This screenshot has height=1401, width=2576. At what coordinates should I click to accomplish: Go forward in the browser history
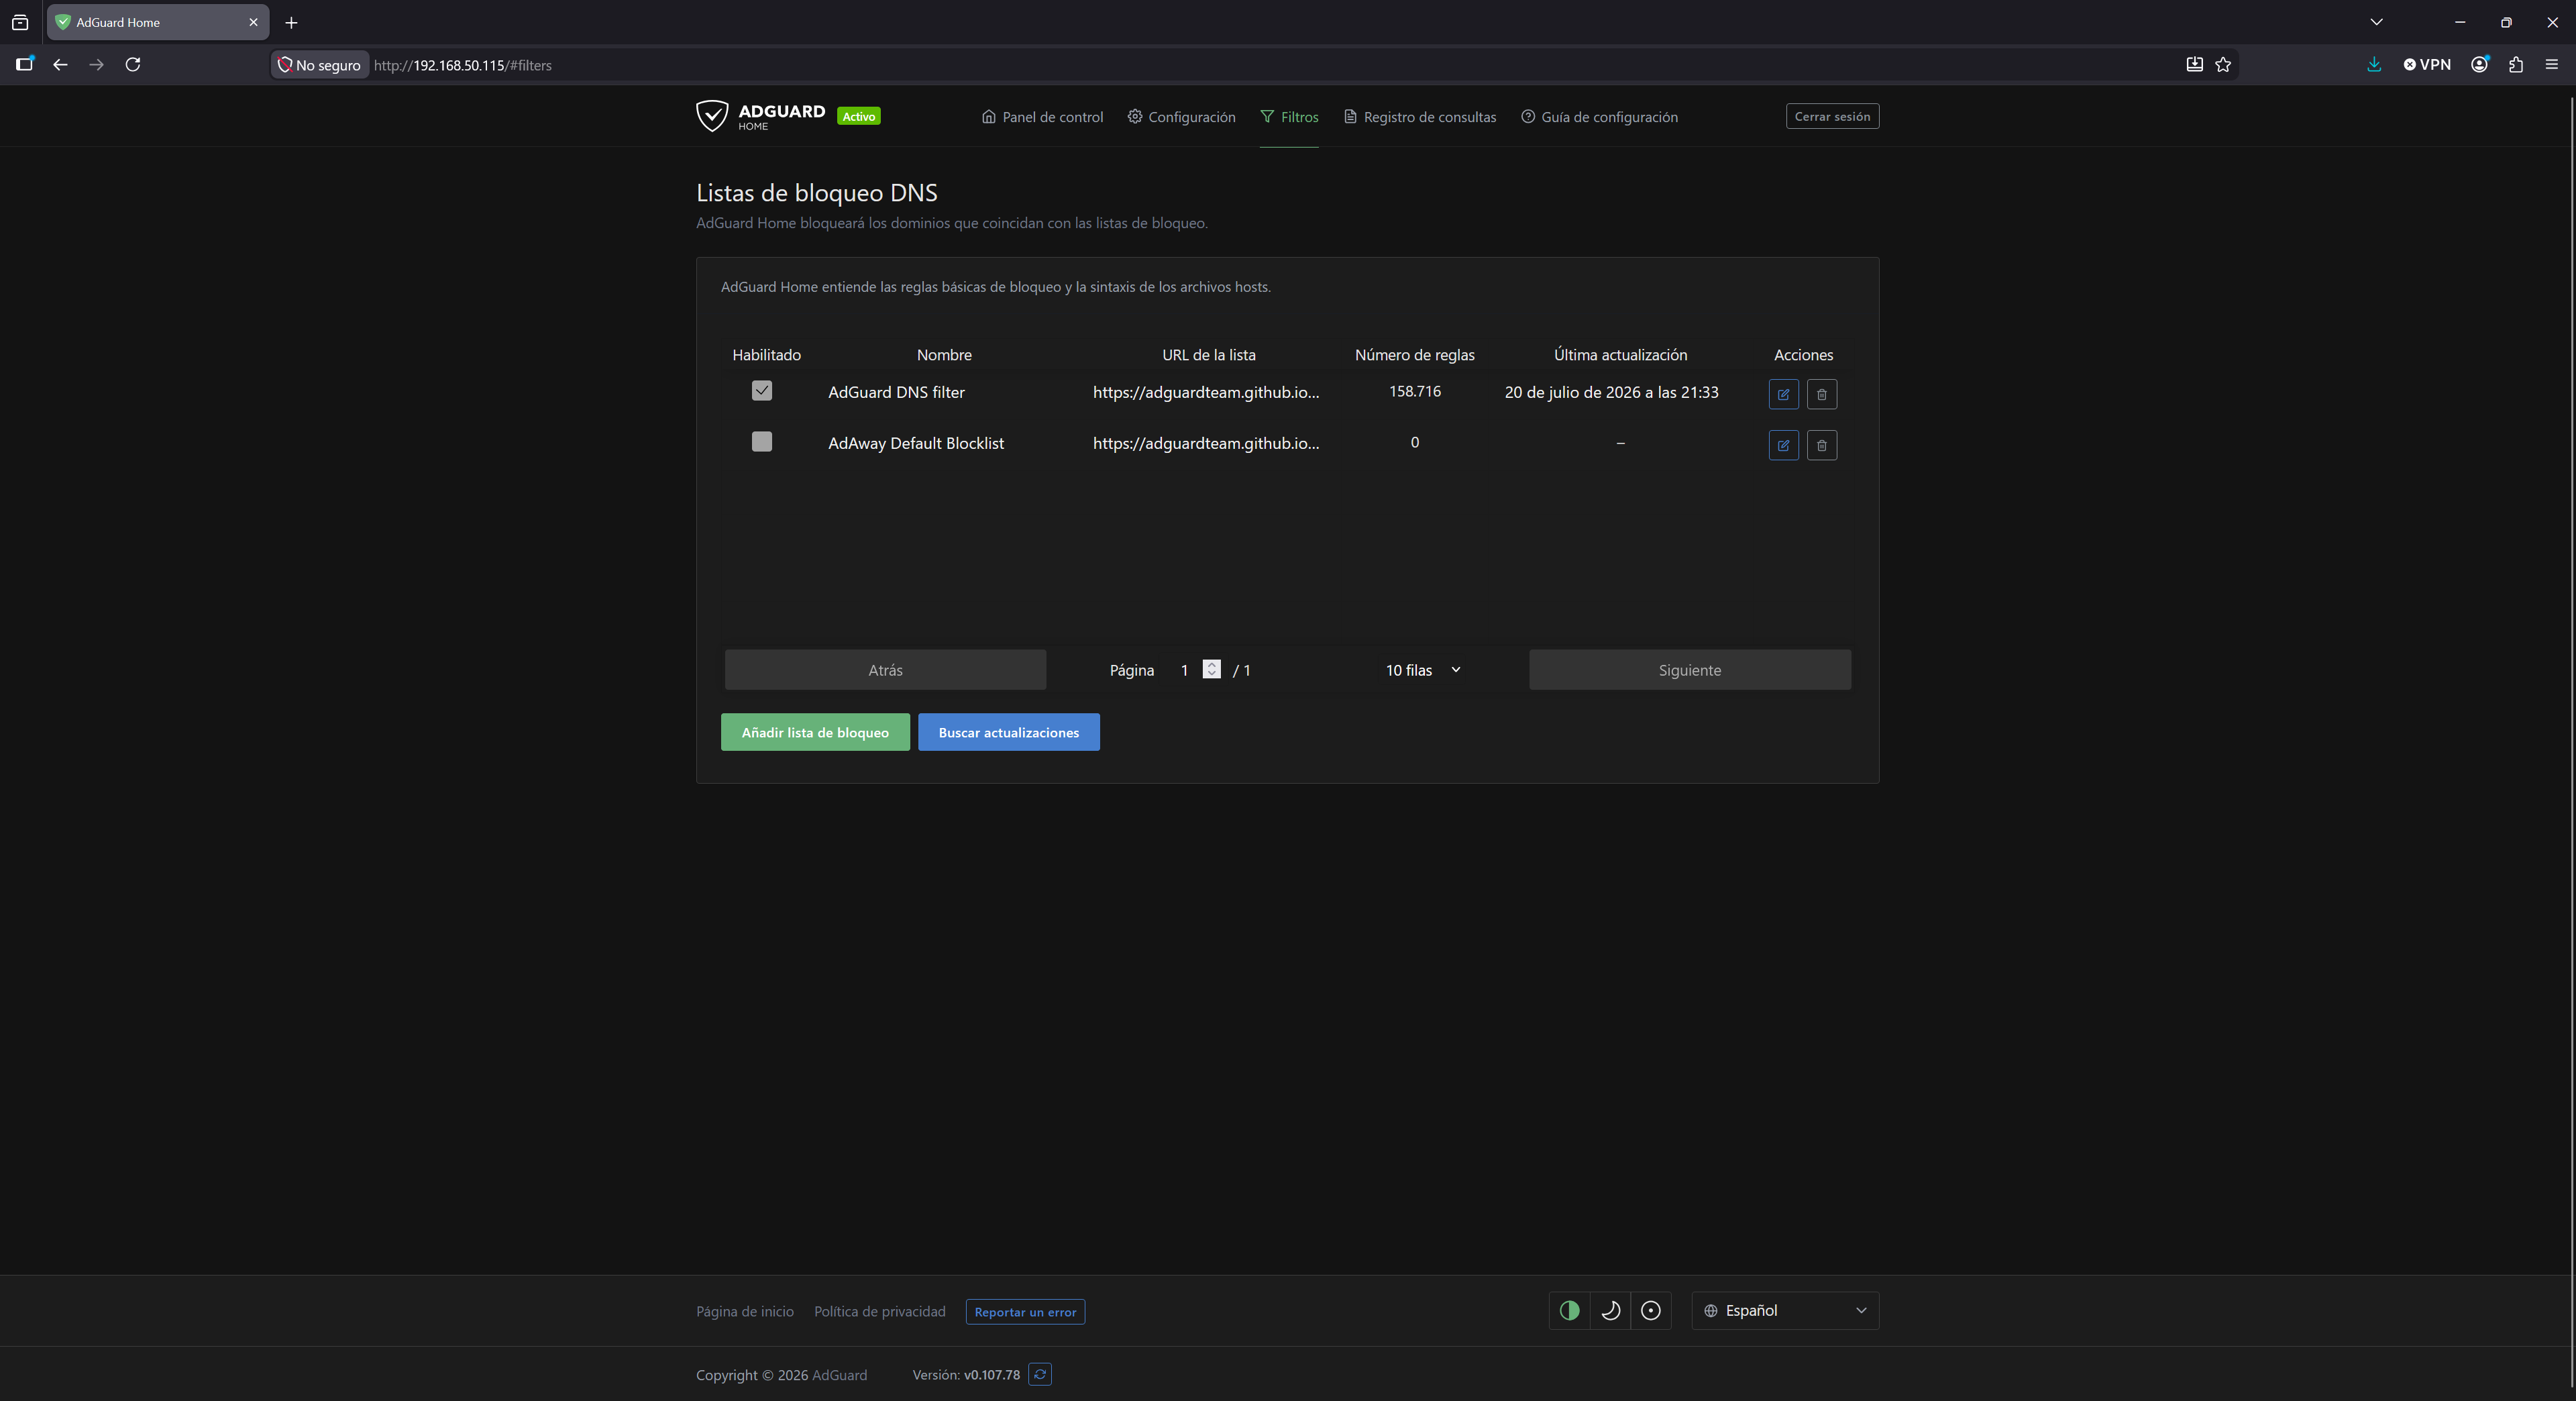pos(96,65)
